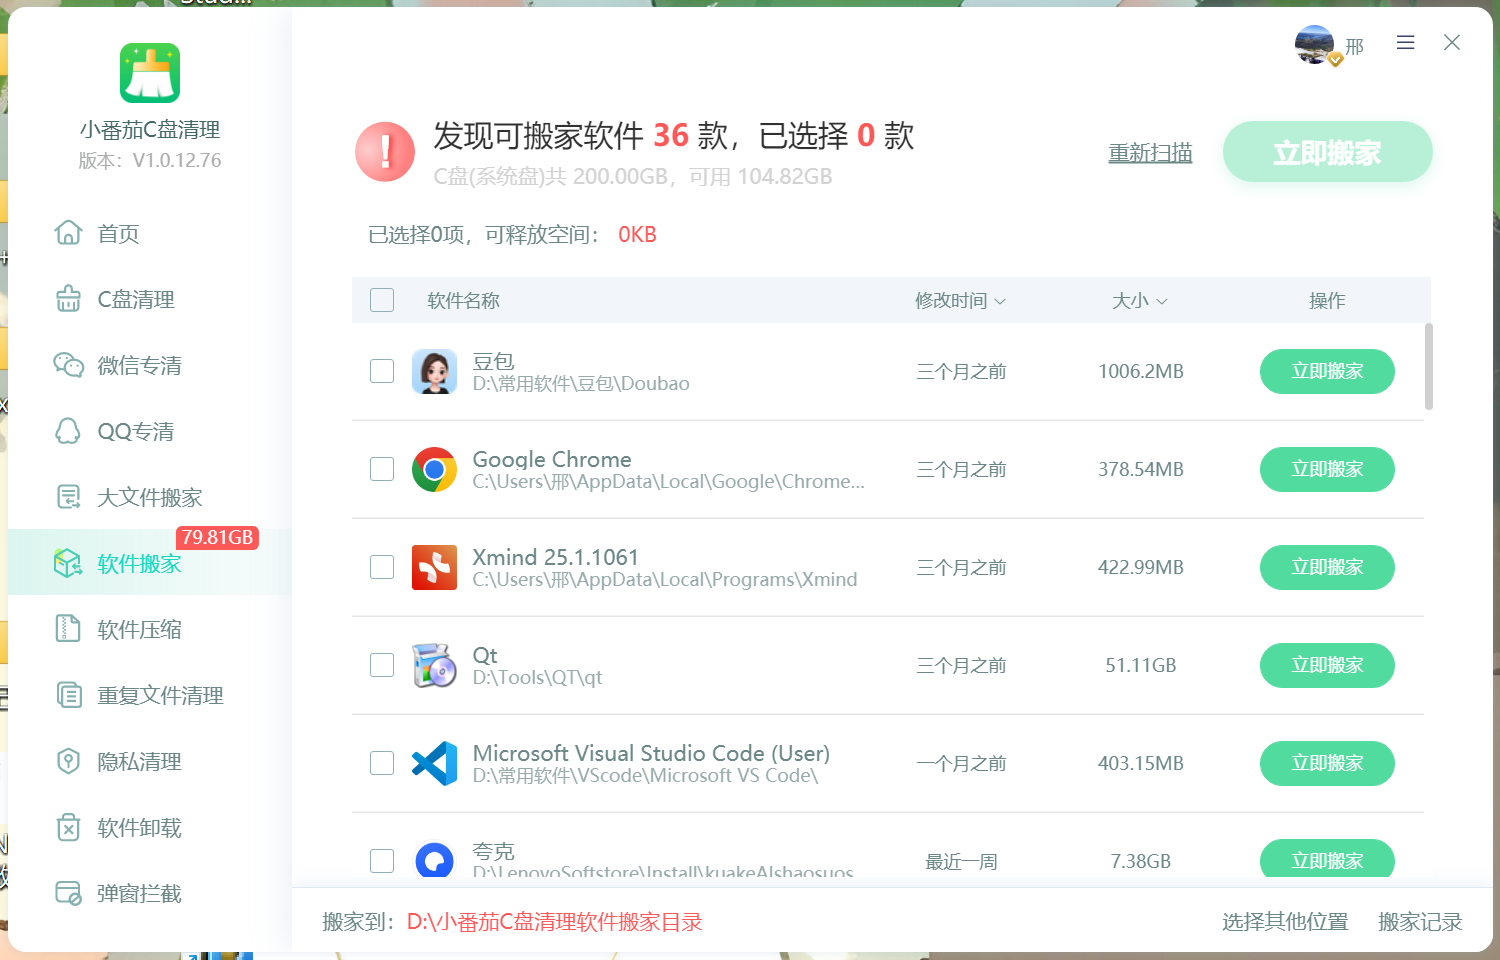Click the top 立即搬家 main button

[x=1328, y=152]
